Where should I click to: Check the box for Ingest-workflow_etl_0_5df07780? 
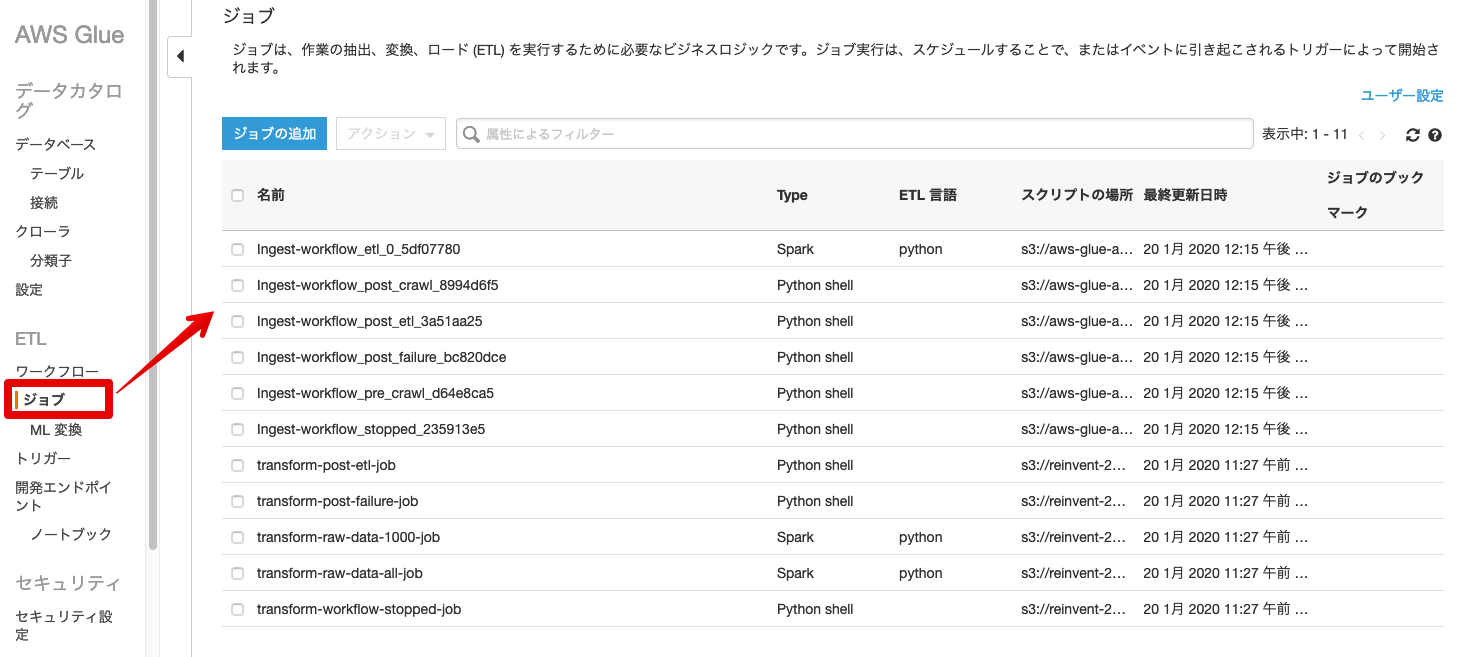pyautogui.click(x=237, y=249)
